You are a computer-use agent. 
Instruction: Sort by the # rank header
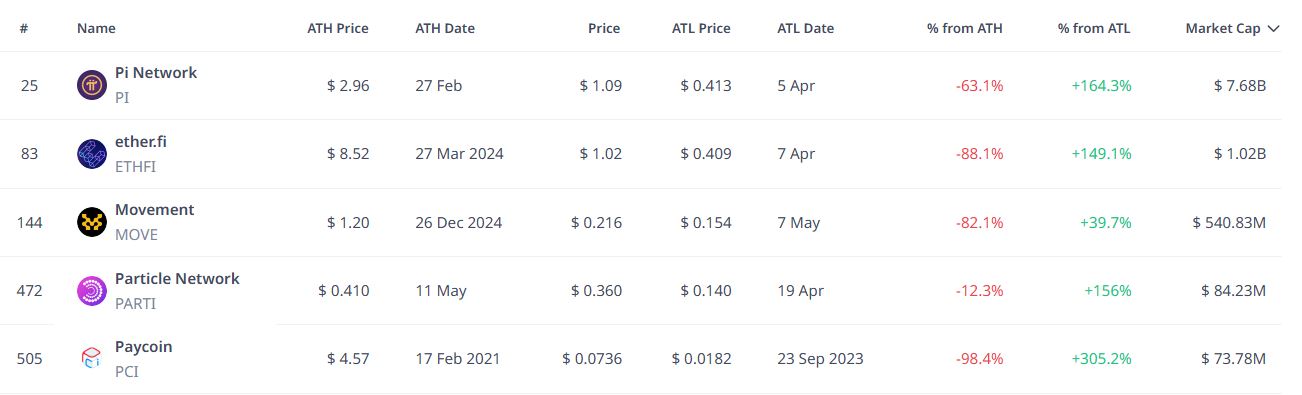[23, 28]
